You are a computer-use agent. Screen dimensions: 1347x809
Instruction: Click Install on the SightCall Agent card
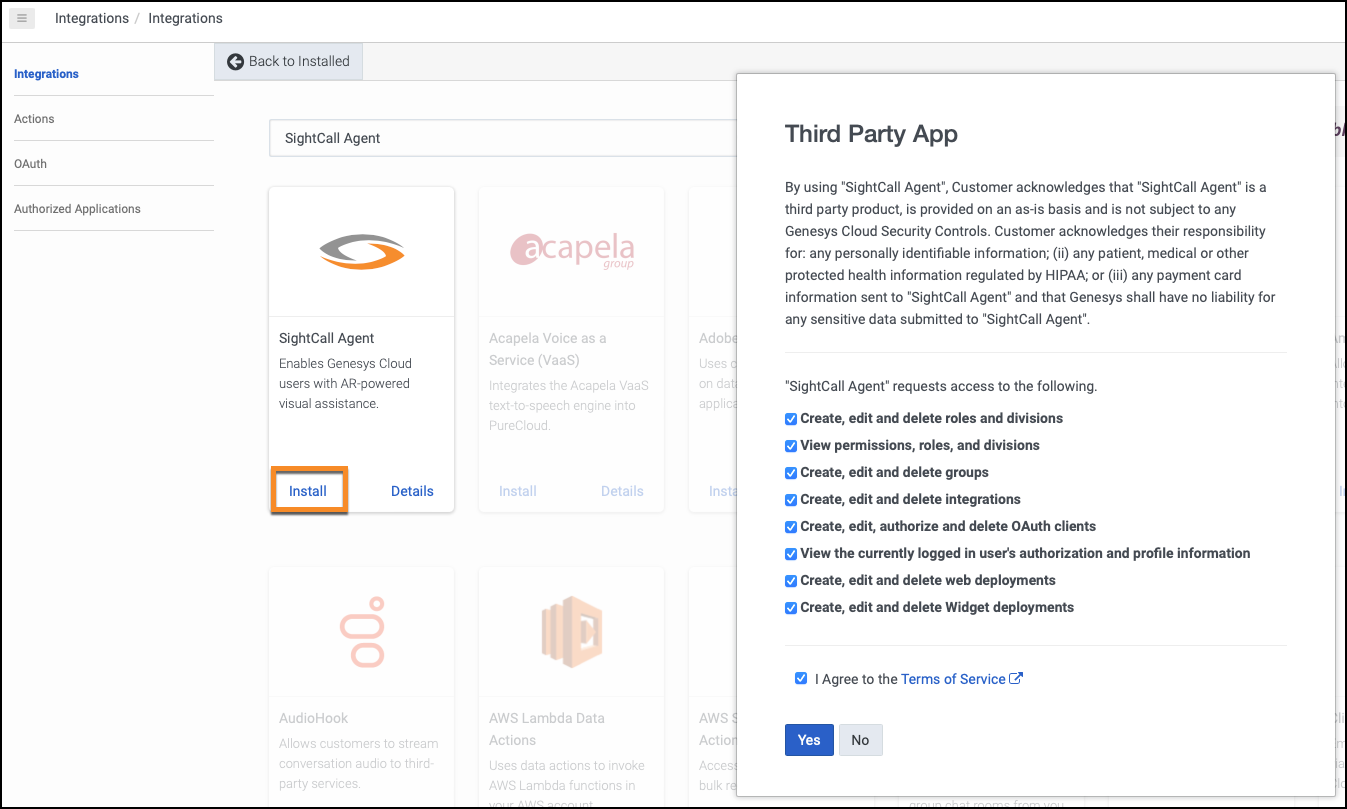coord(308,491)
